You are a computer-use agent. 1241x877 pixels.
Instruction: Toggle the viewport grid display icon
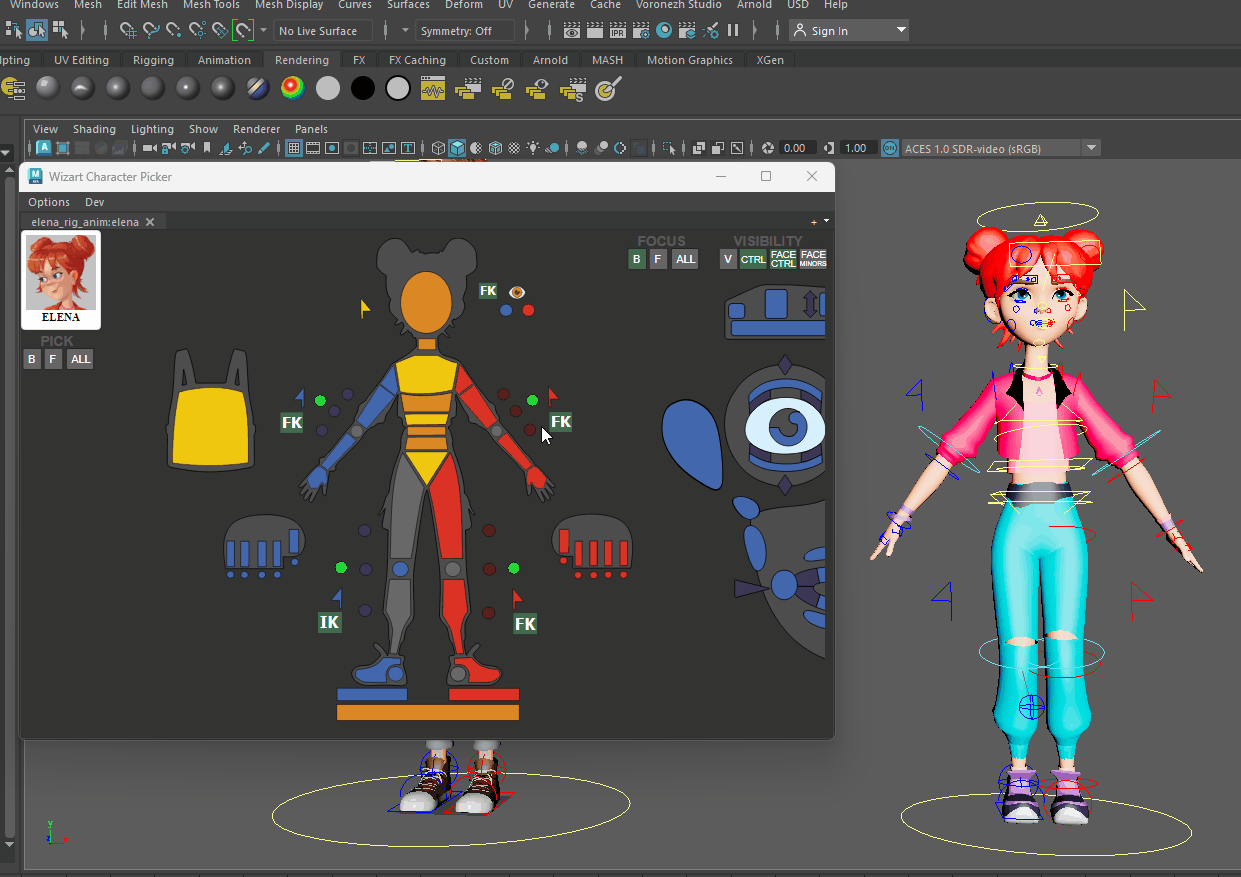pos(294,148)
